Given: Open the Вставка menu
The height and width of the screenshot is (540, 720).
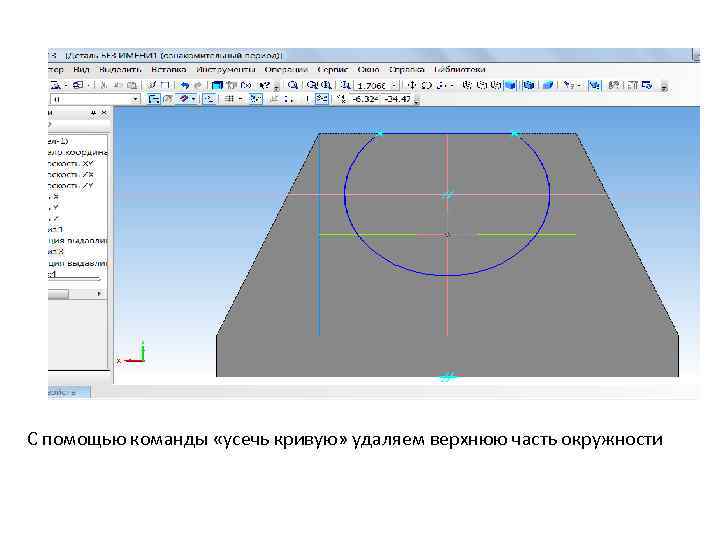Looking at the screenshot, I should pyautogui.click(x=169, y=70).
